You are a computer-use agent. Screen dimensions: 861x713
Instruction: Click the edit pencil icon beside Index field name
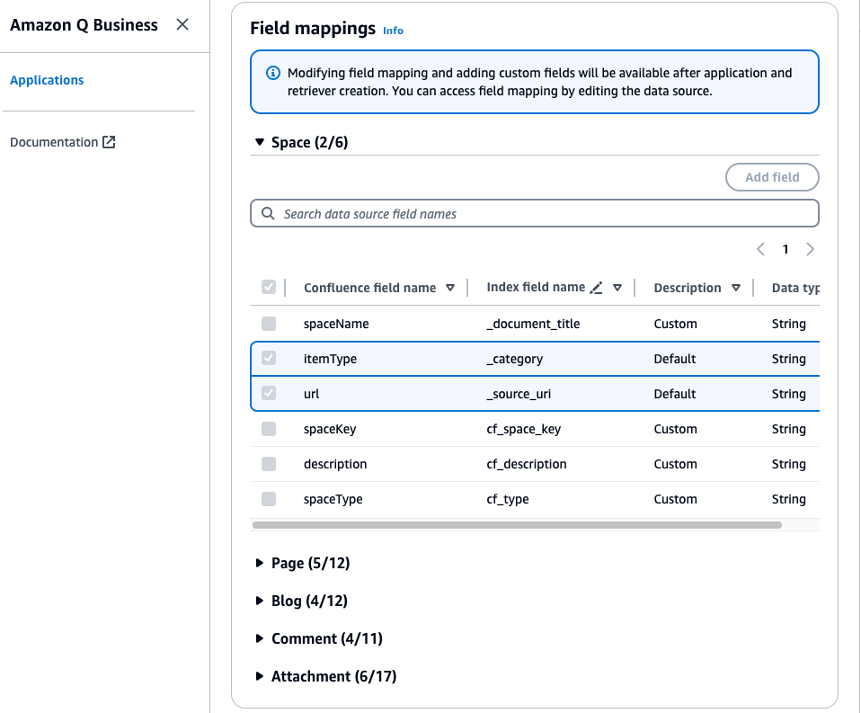click(596, 288)
